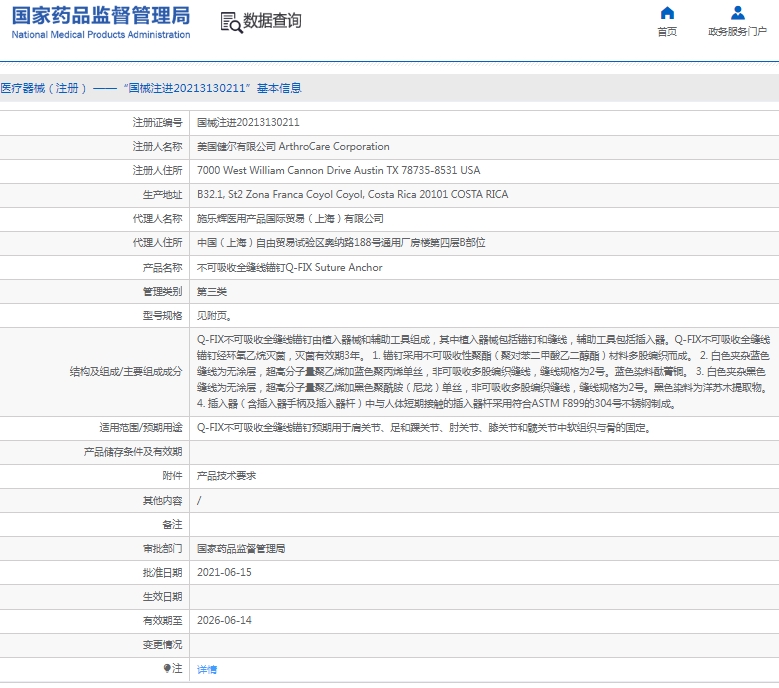Click expiry date 2026-06-14

(224, 620)
